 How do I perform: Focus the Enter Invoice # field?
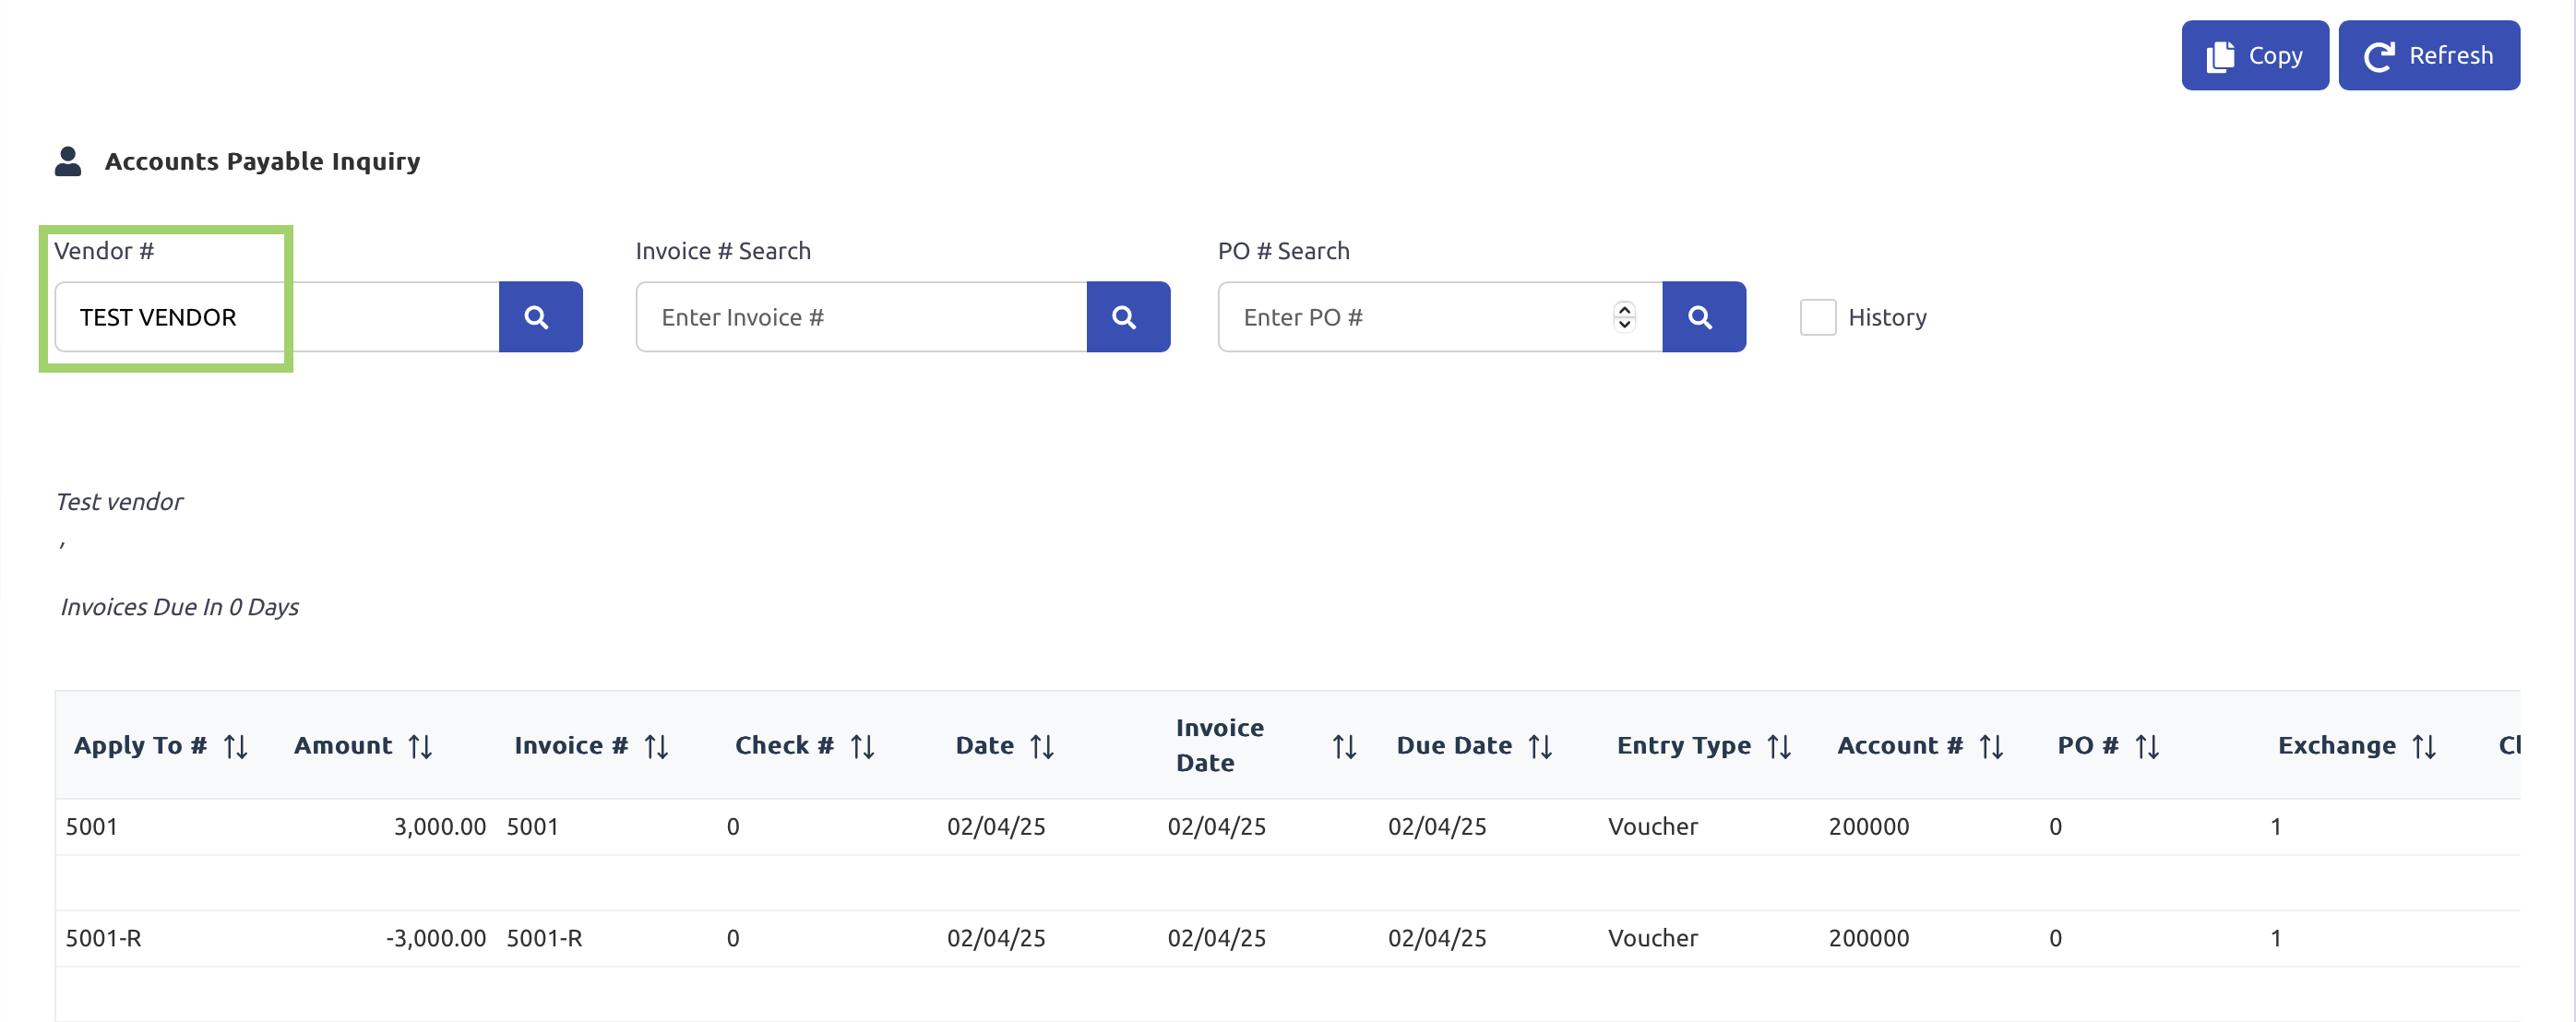pyautogui.click(x=860, y=317)
